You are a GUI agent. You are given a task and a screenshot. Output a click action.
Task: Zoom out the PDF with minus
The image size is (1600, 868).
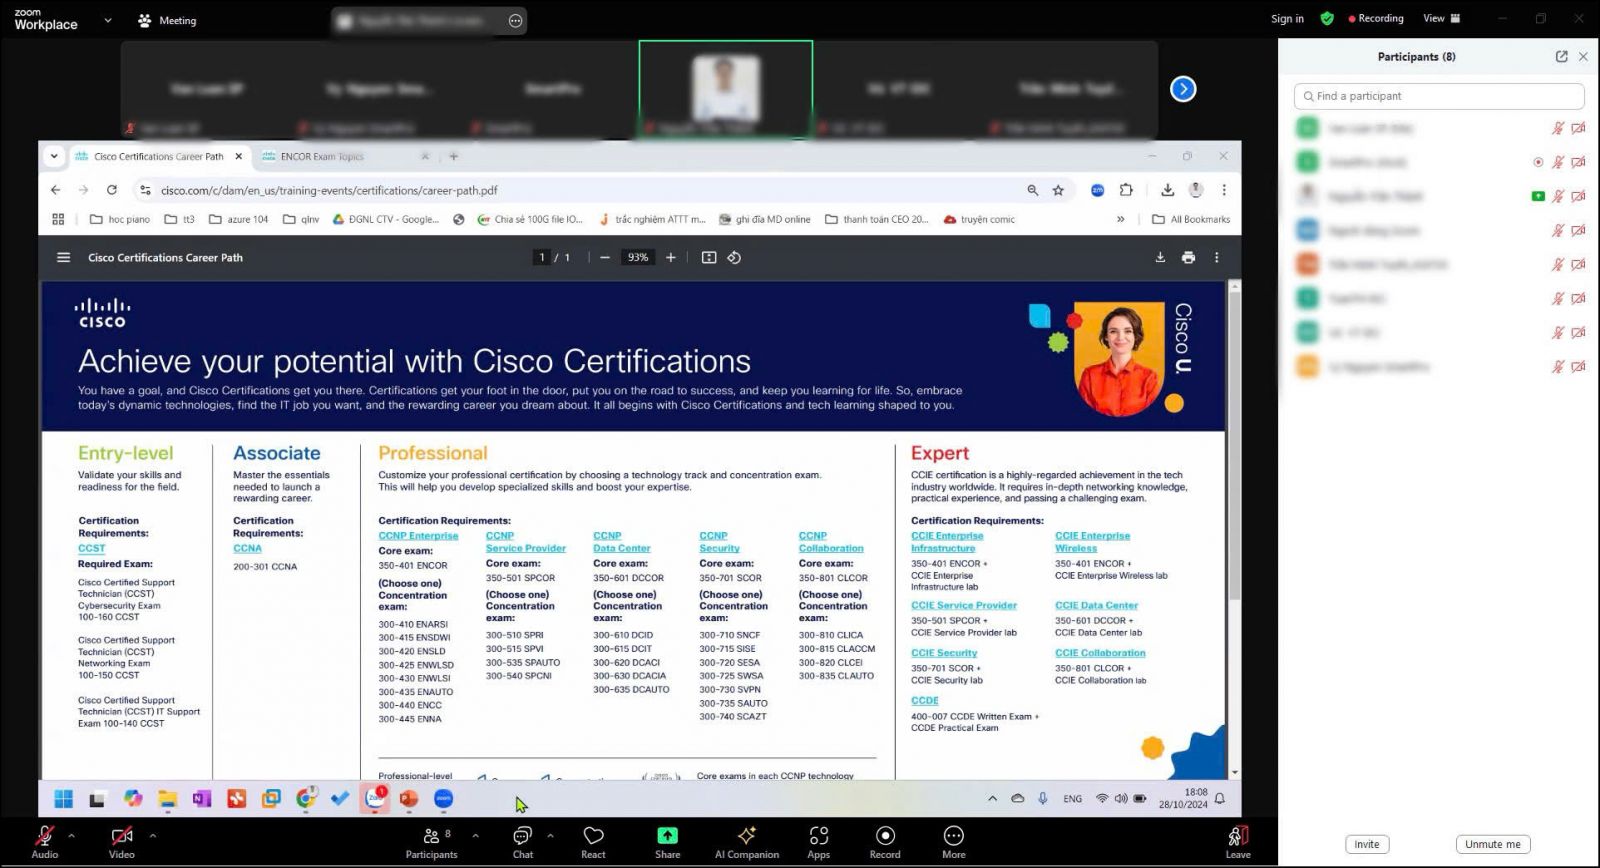pos(605,257)
